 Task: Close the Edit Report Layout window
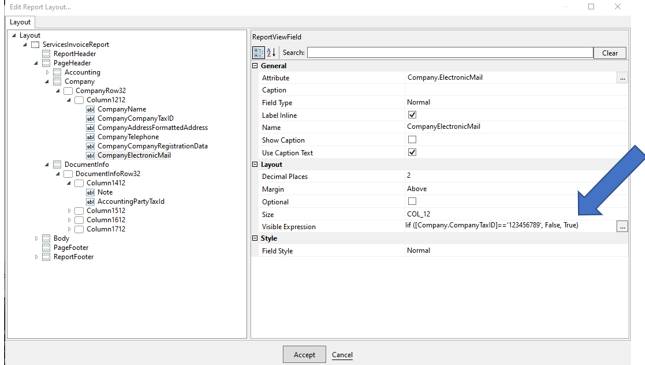coord(617,7)
